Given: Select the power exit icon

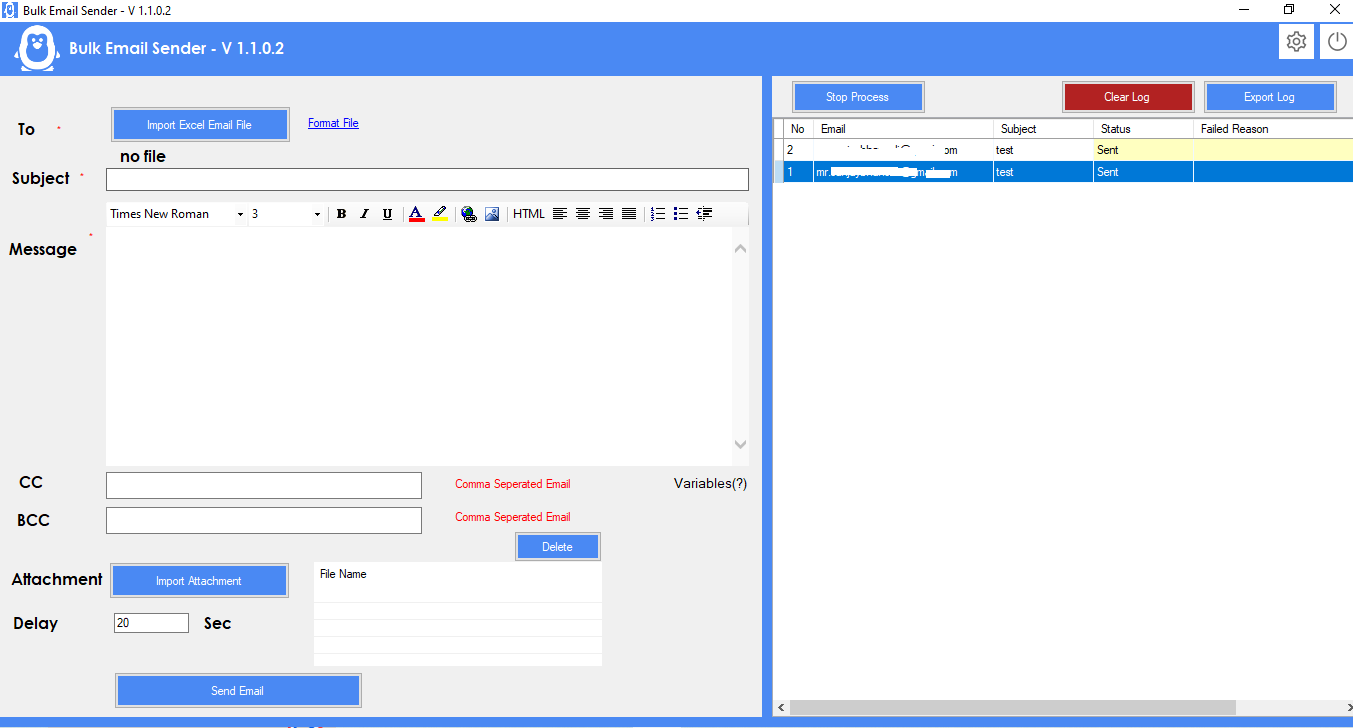Looking at the screenshot, I should 1337,41.
